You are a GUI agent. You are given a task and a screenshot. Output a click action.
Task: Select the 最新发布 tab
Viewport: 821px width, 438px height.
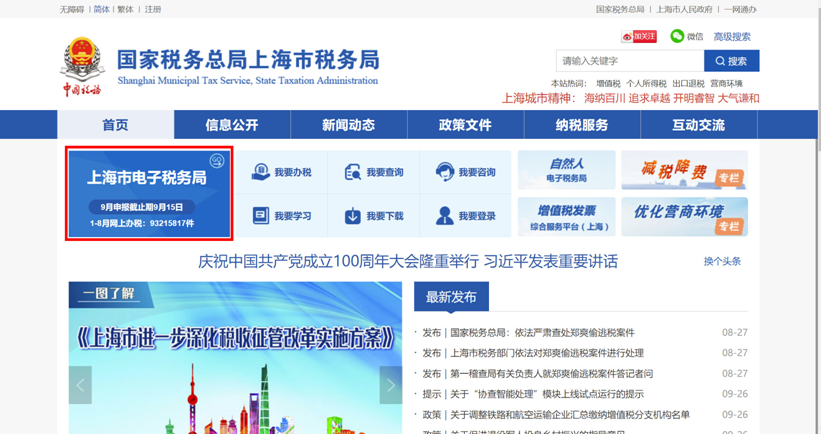click(451, 297)
